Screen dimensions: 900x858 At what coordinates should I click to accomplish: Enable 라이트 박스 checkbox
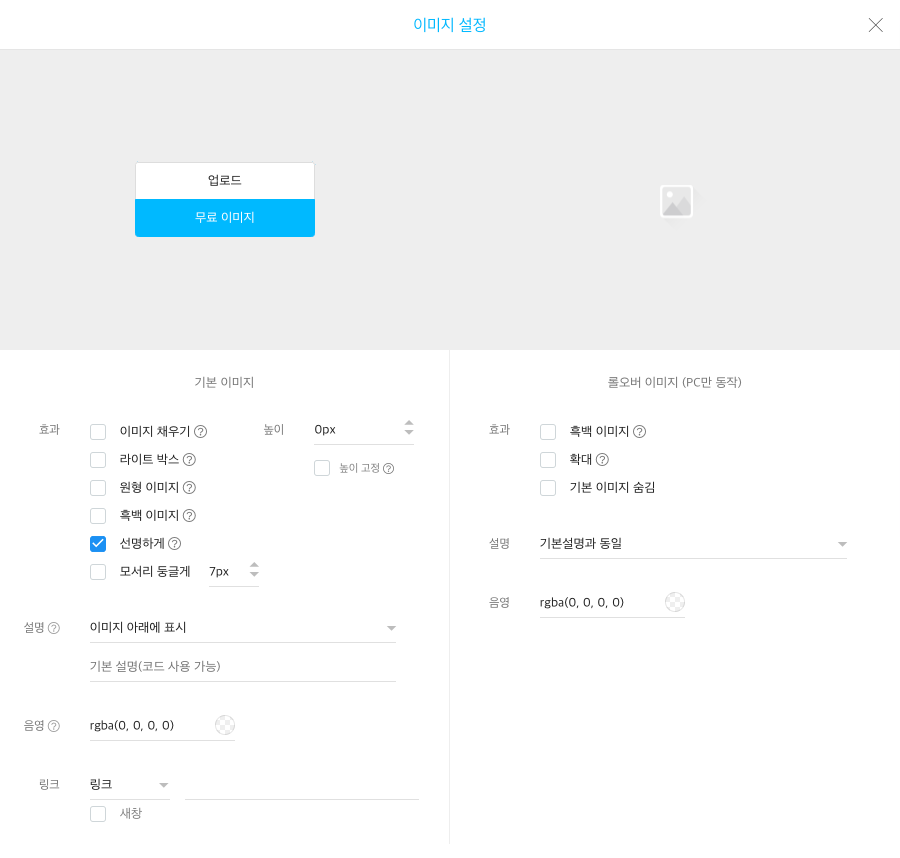point(98,460)
